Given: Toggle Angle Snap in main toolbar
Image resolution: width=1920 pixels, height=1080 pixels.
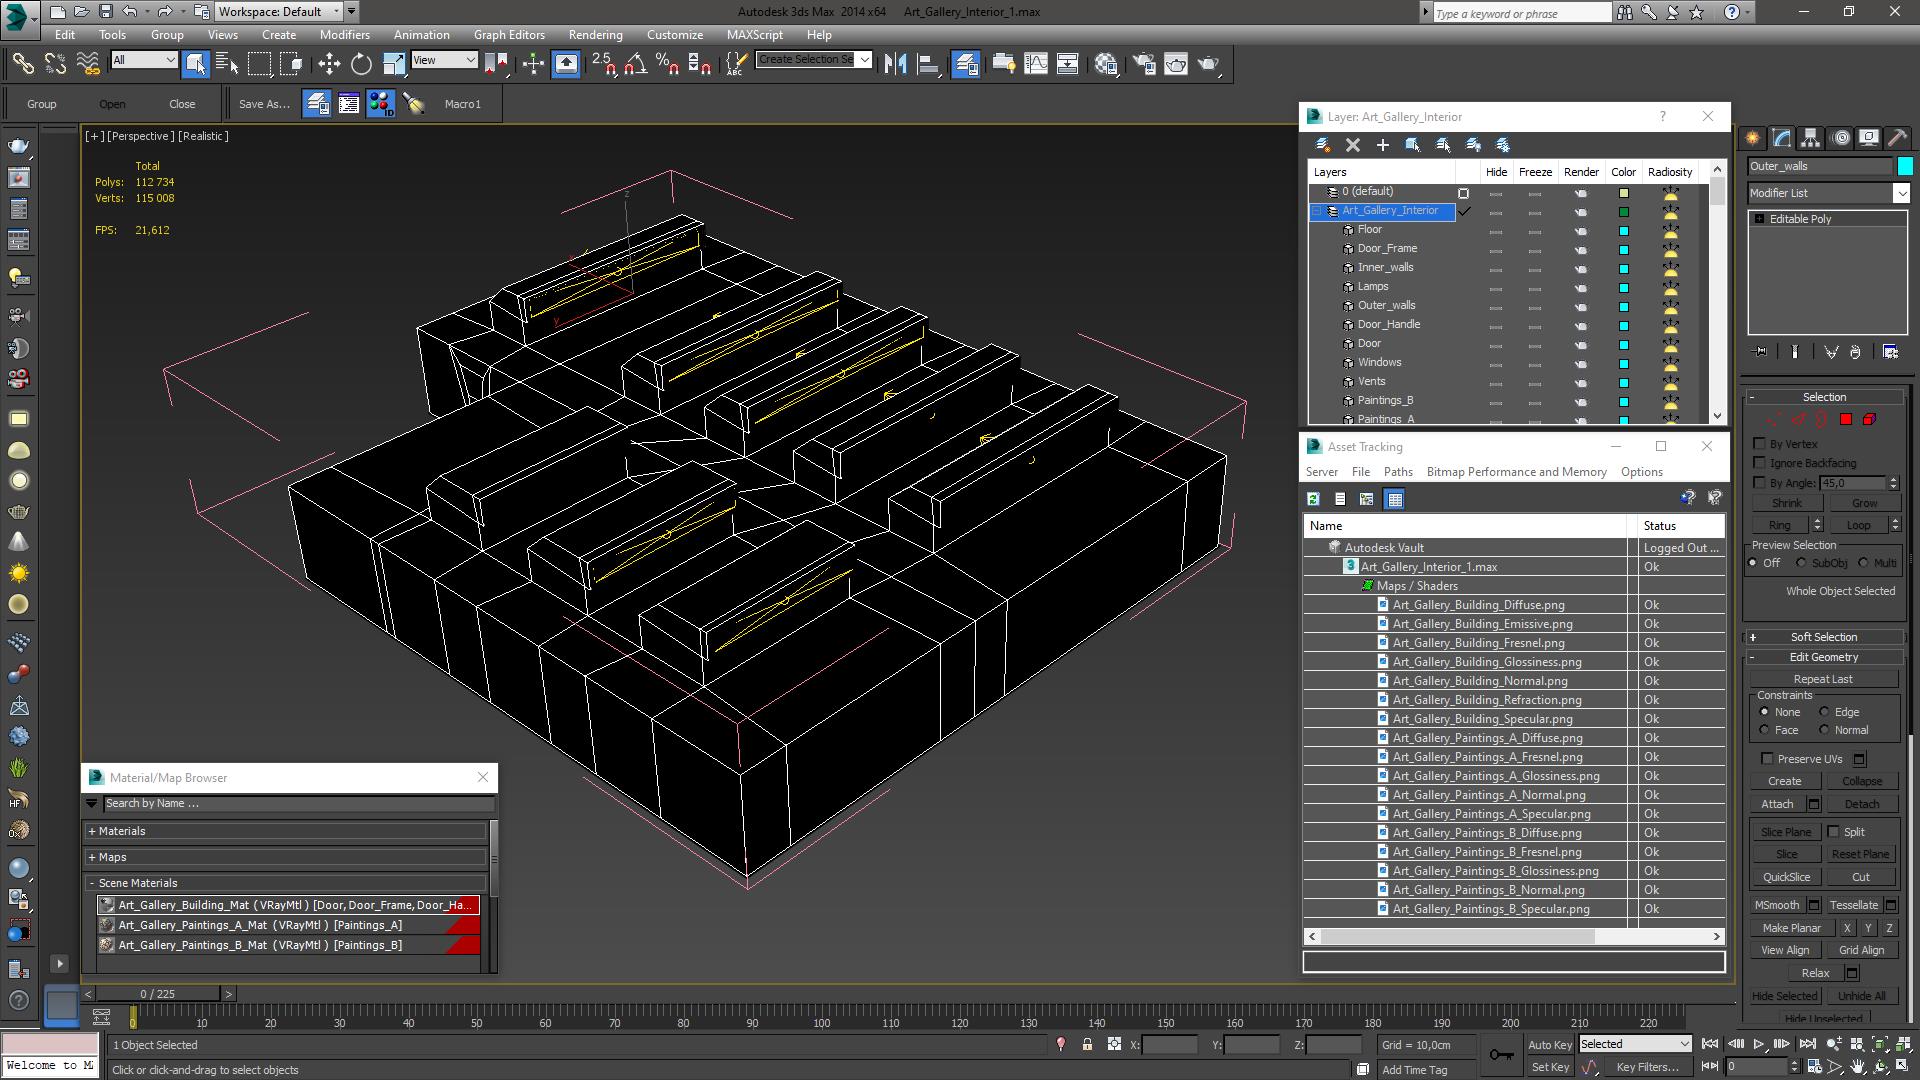Looking at the screenshot, I should 635,64.
